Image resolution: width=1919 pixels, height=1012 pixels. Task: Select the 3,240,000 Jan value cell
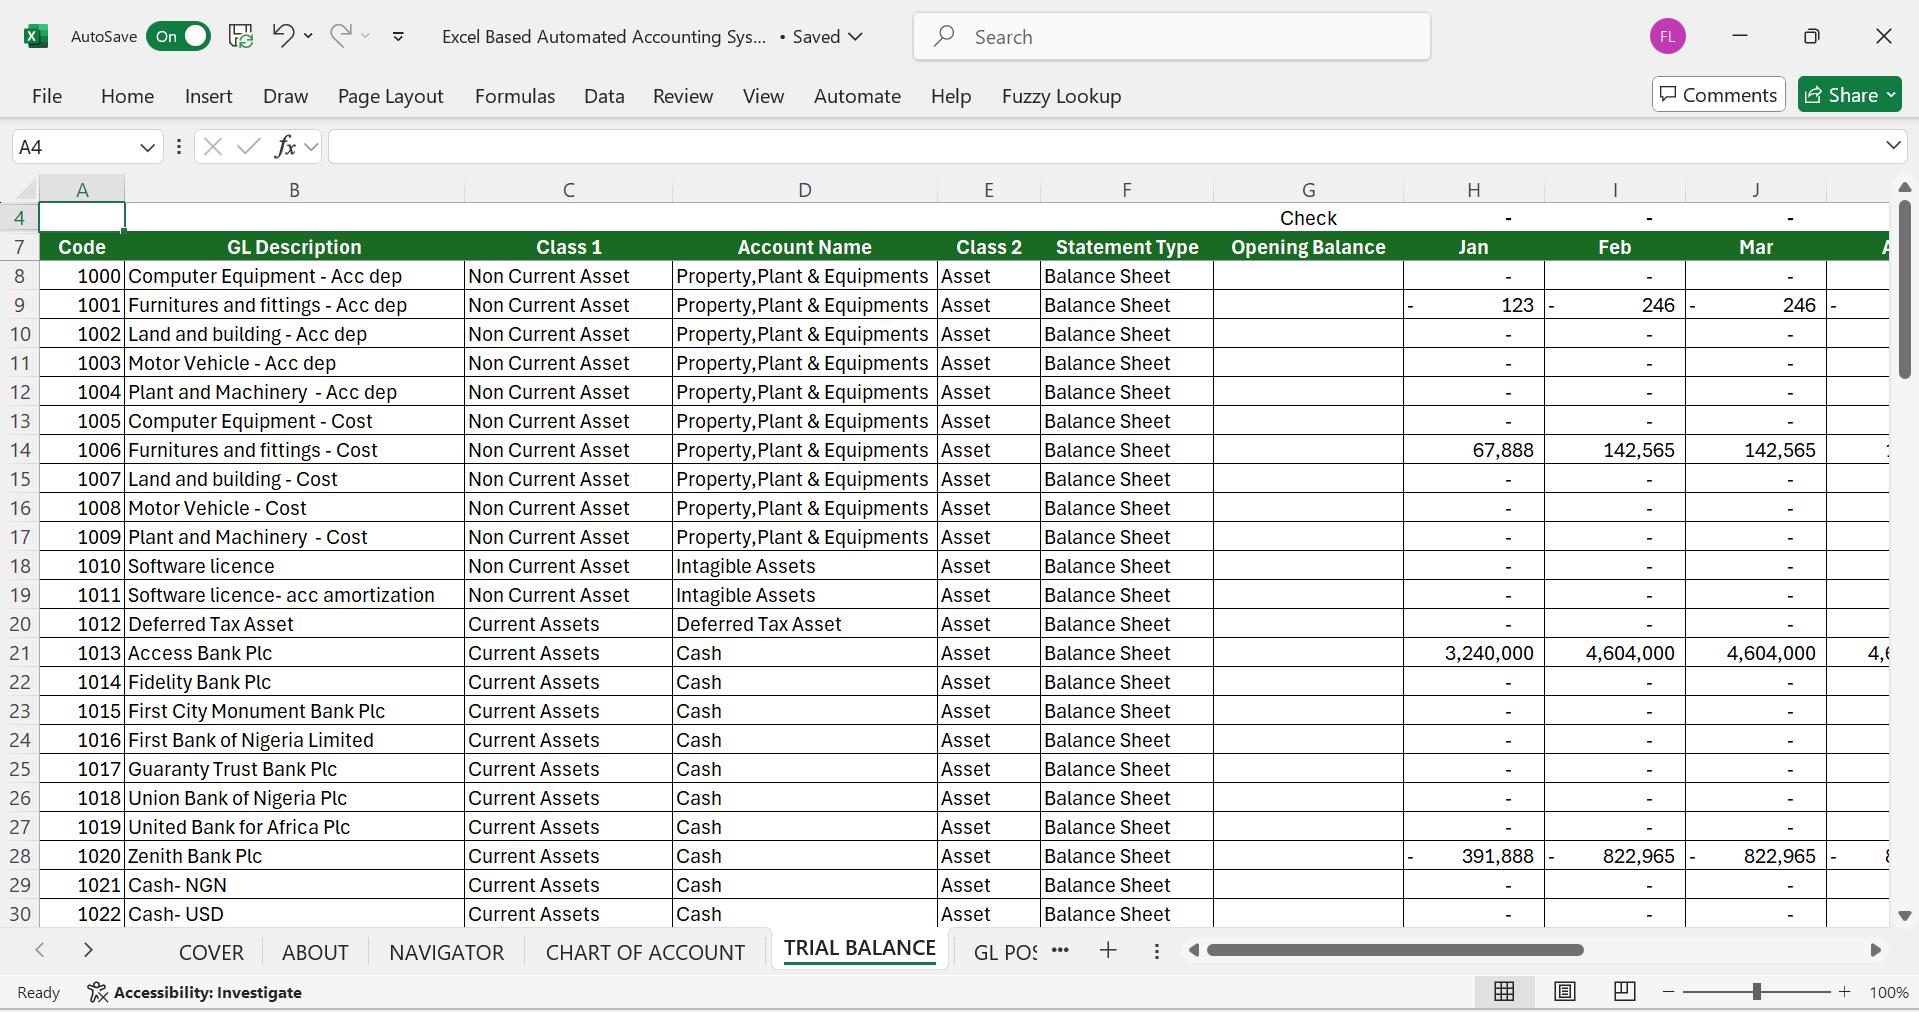[x=1473, y=653]
